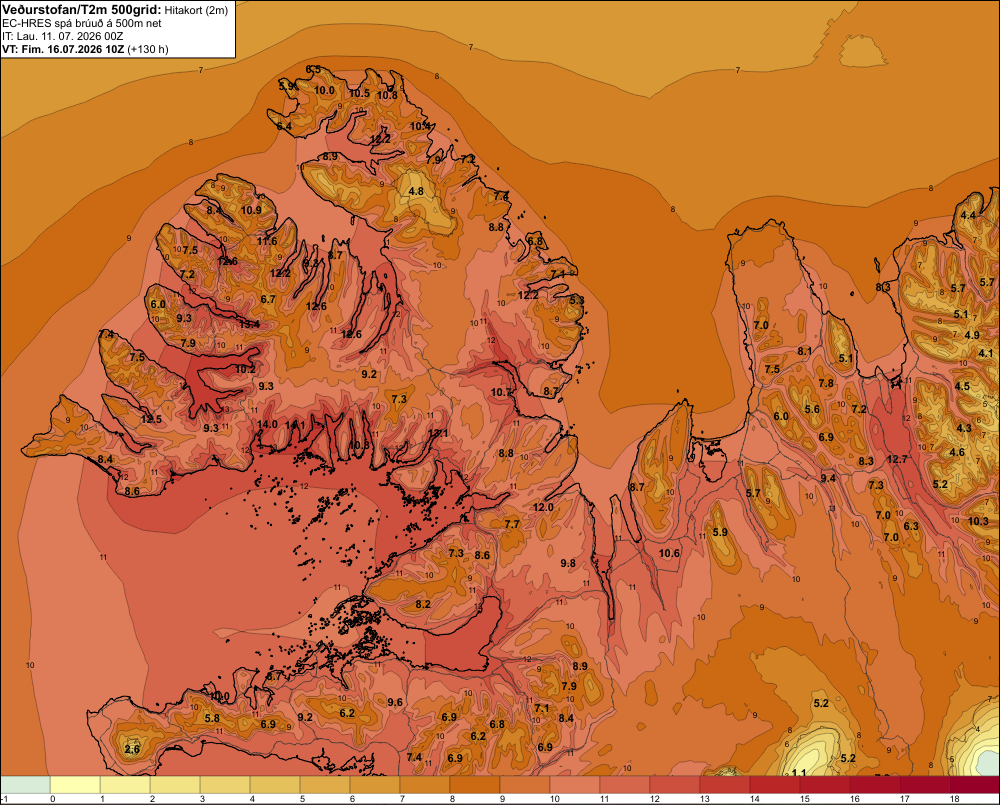Screen dimensions: 1000x805
Task: Click the temperature value 10.8
Action: (x=387, y=95)
